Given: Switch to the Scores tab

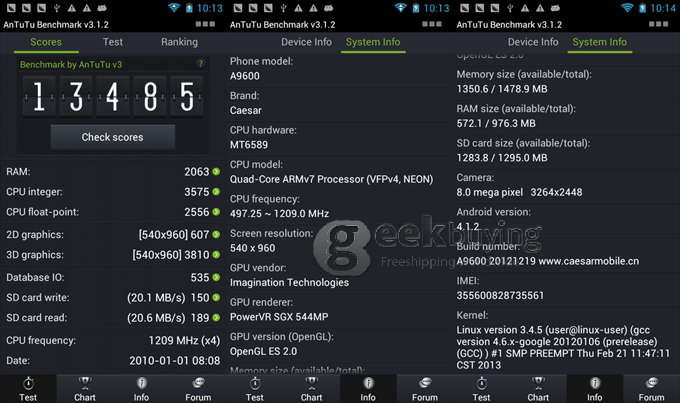Looking at the screenshot, I should coord(46,42).
